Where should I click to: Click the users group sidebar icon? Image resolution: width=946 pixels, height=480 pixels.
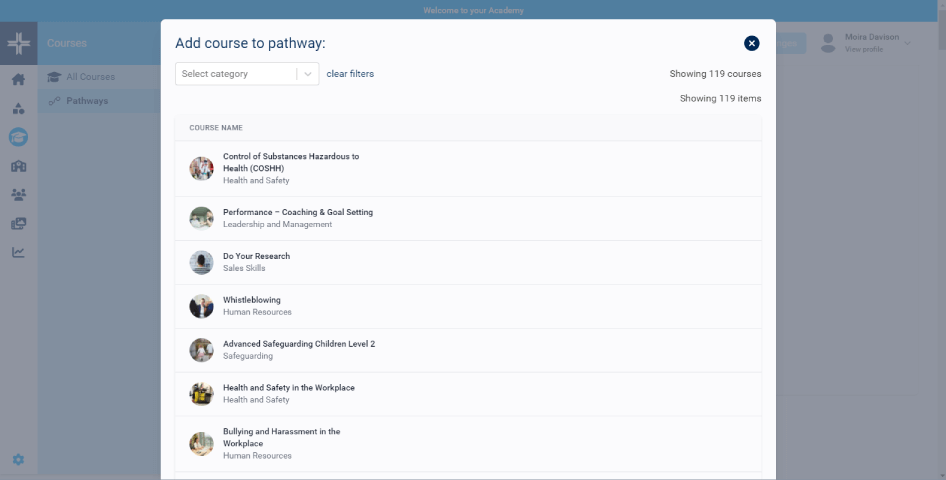(18, 194)
